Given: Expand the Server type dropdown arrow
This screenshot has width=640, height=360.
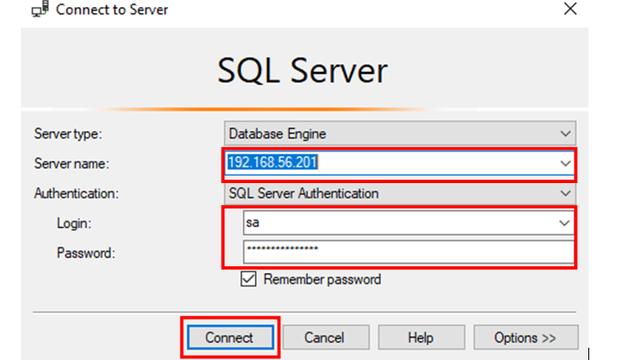Looking at the screenshot, I should pyautogui.click(x=565, y=133).
